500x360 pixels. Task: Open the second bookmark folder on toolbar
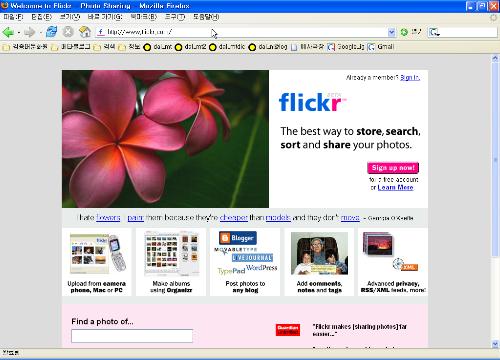coord(71,47)
